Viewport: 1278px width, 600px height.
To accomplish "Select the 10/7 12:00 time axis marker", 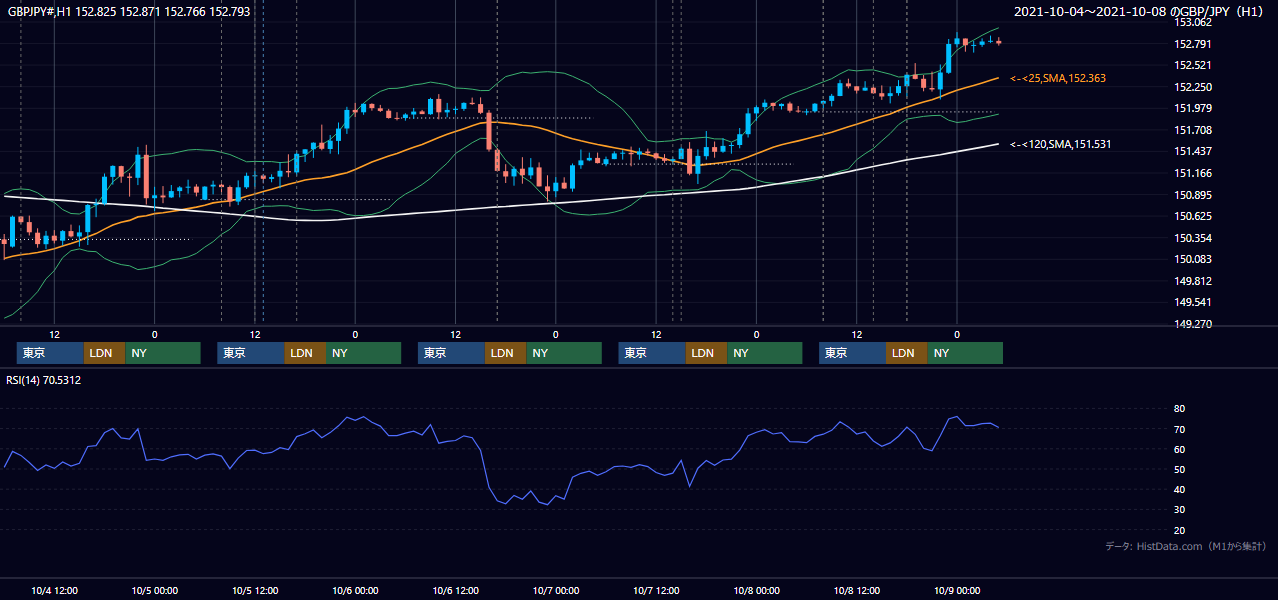I will pos(656,590).
